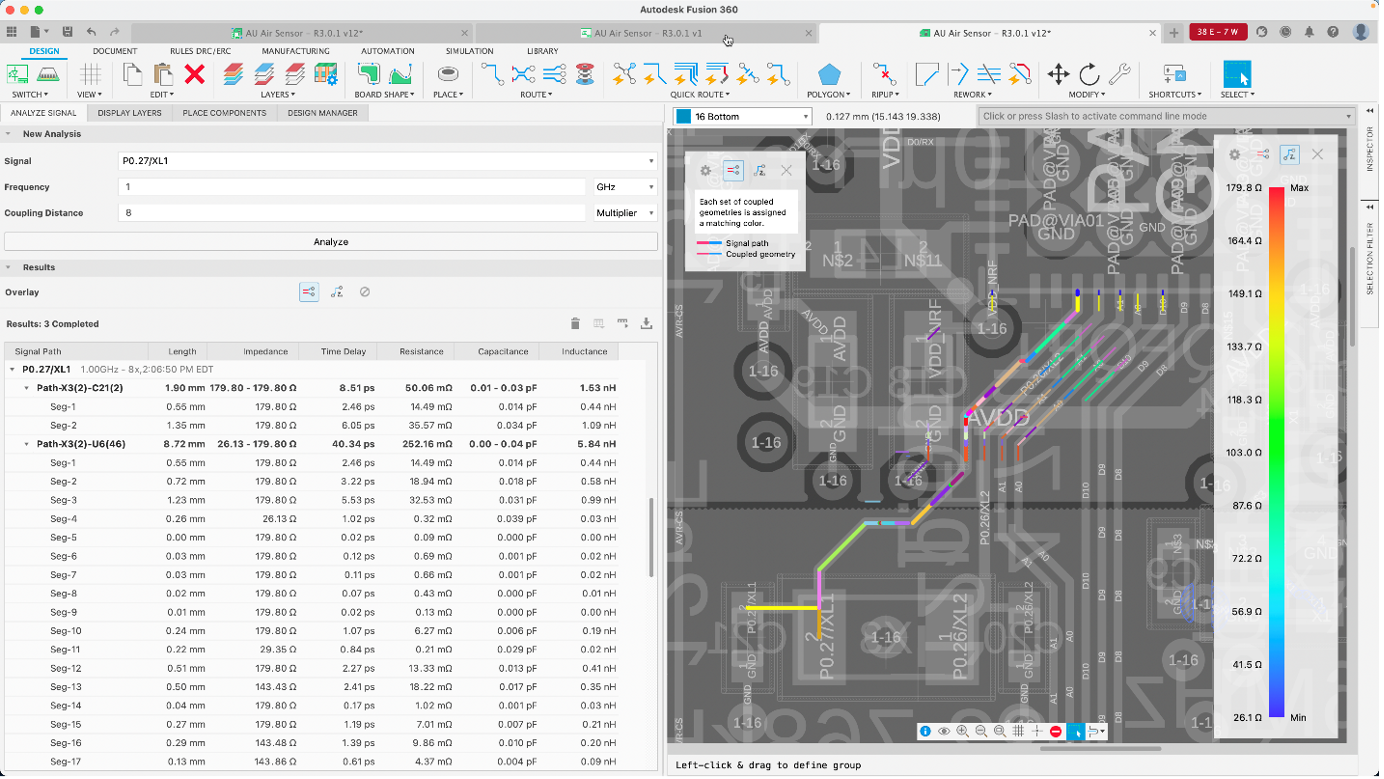Viewport: 1384px width, 779px height.
Task: Click the Frequency input field
Action: pyautogui.click(x=351, y=187)
